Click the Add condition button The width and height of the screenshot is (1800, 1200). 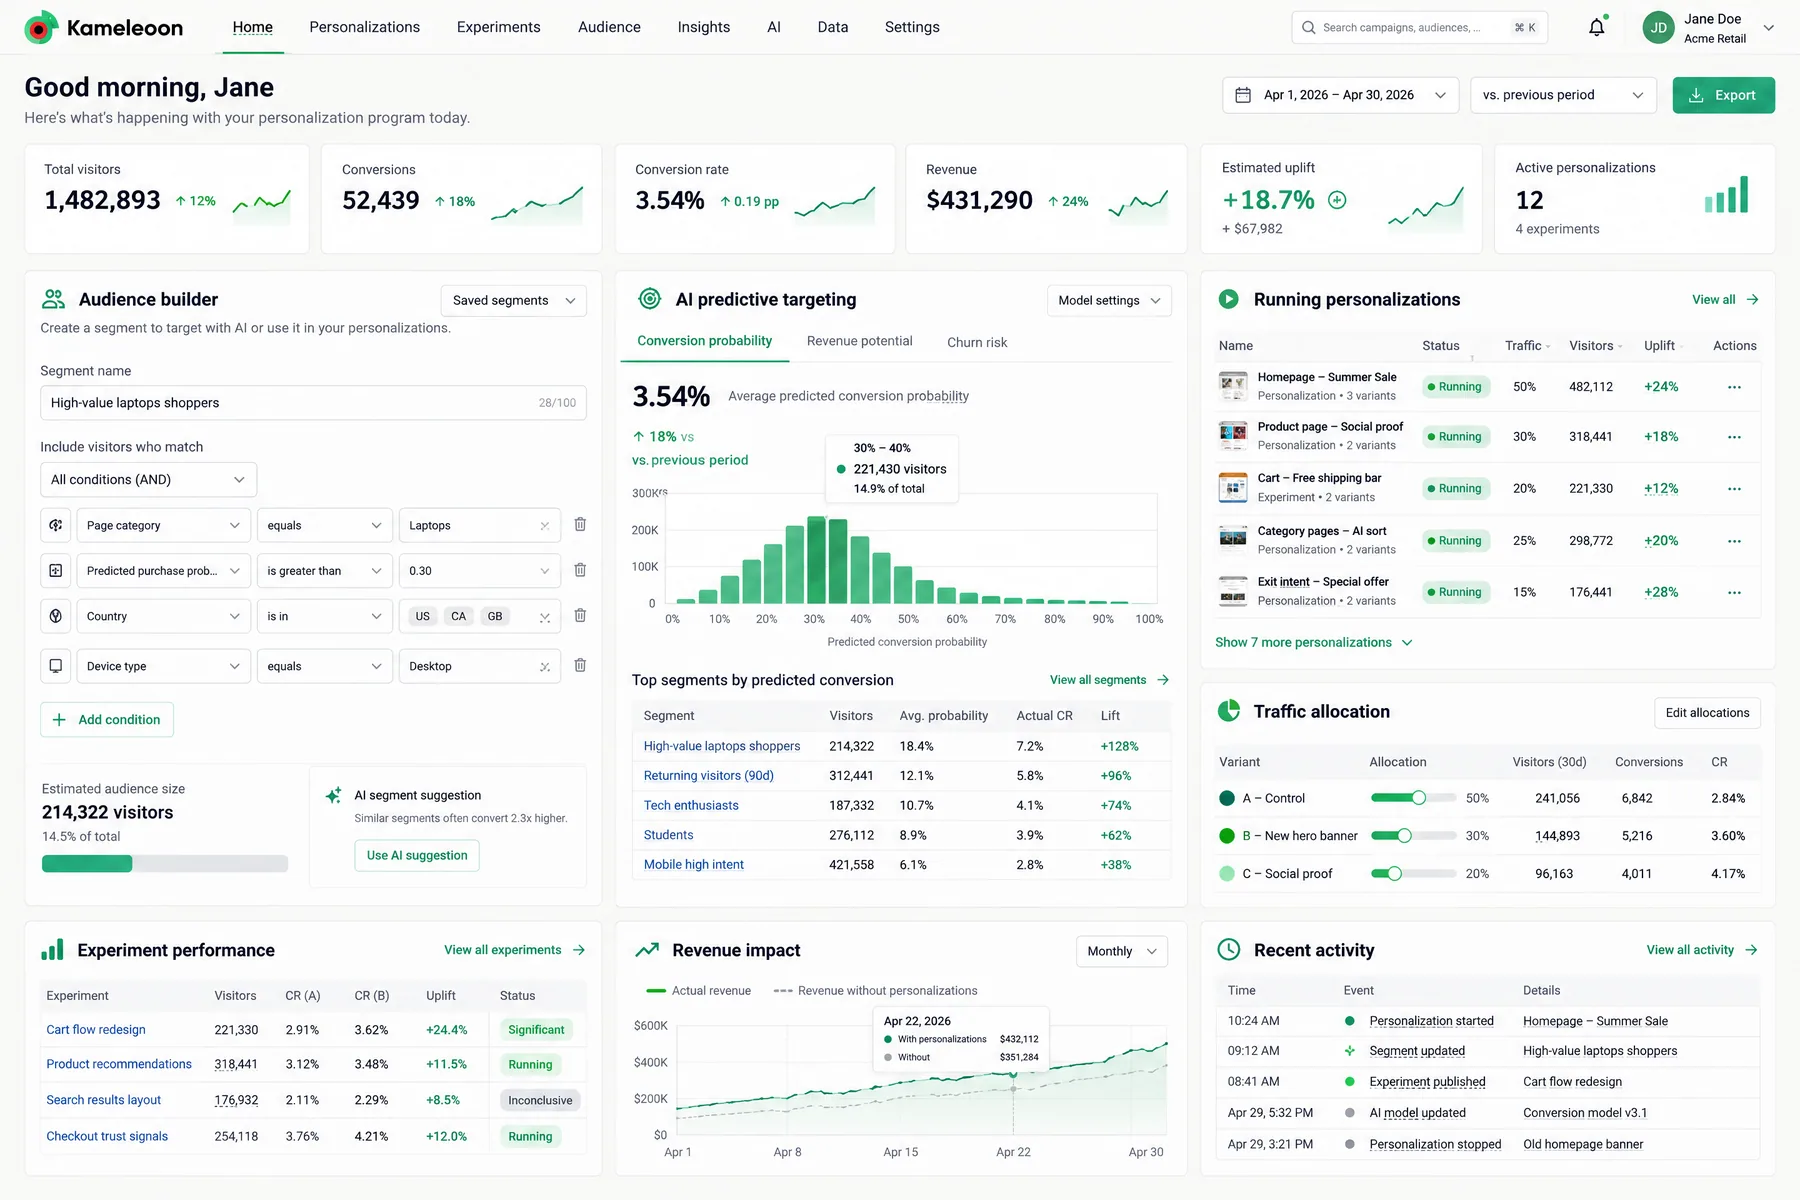(x=107, y=720)
